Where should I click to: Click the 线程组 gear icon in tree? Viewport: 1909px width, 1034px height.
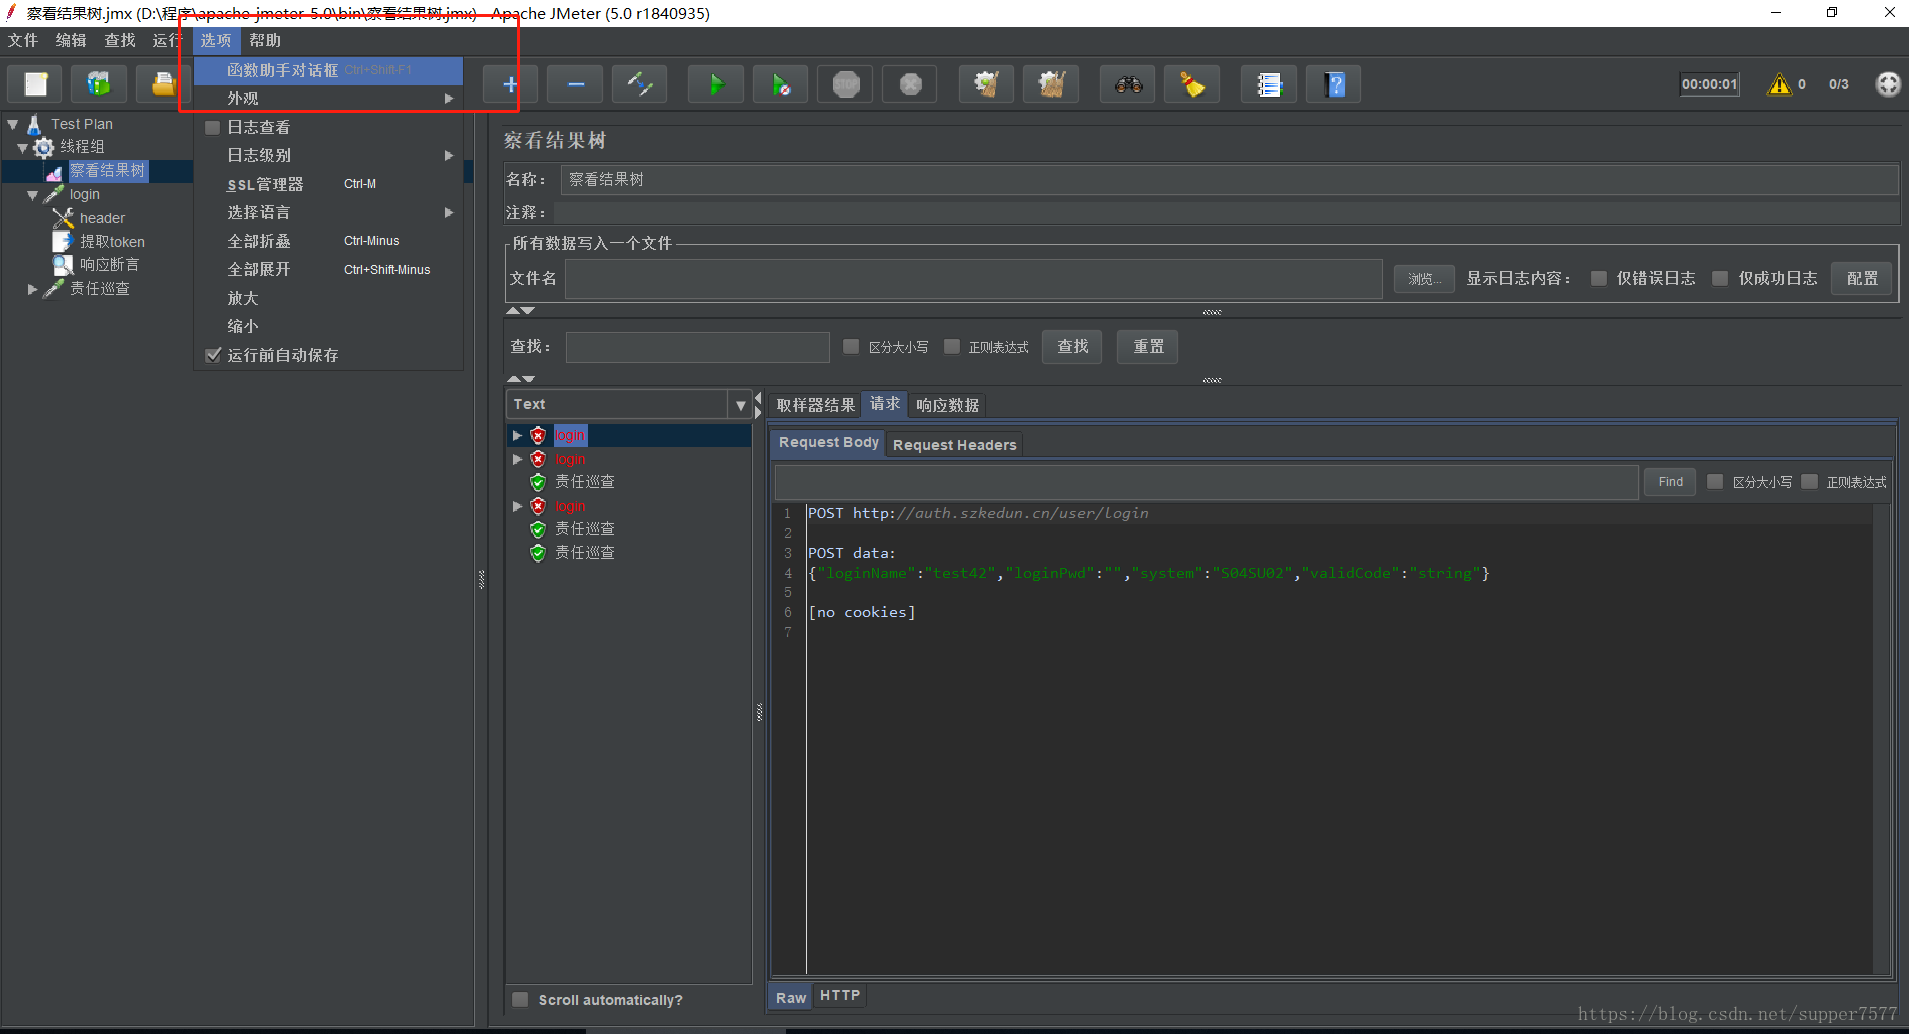[x=43, y=147]
